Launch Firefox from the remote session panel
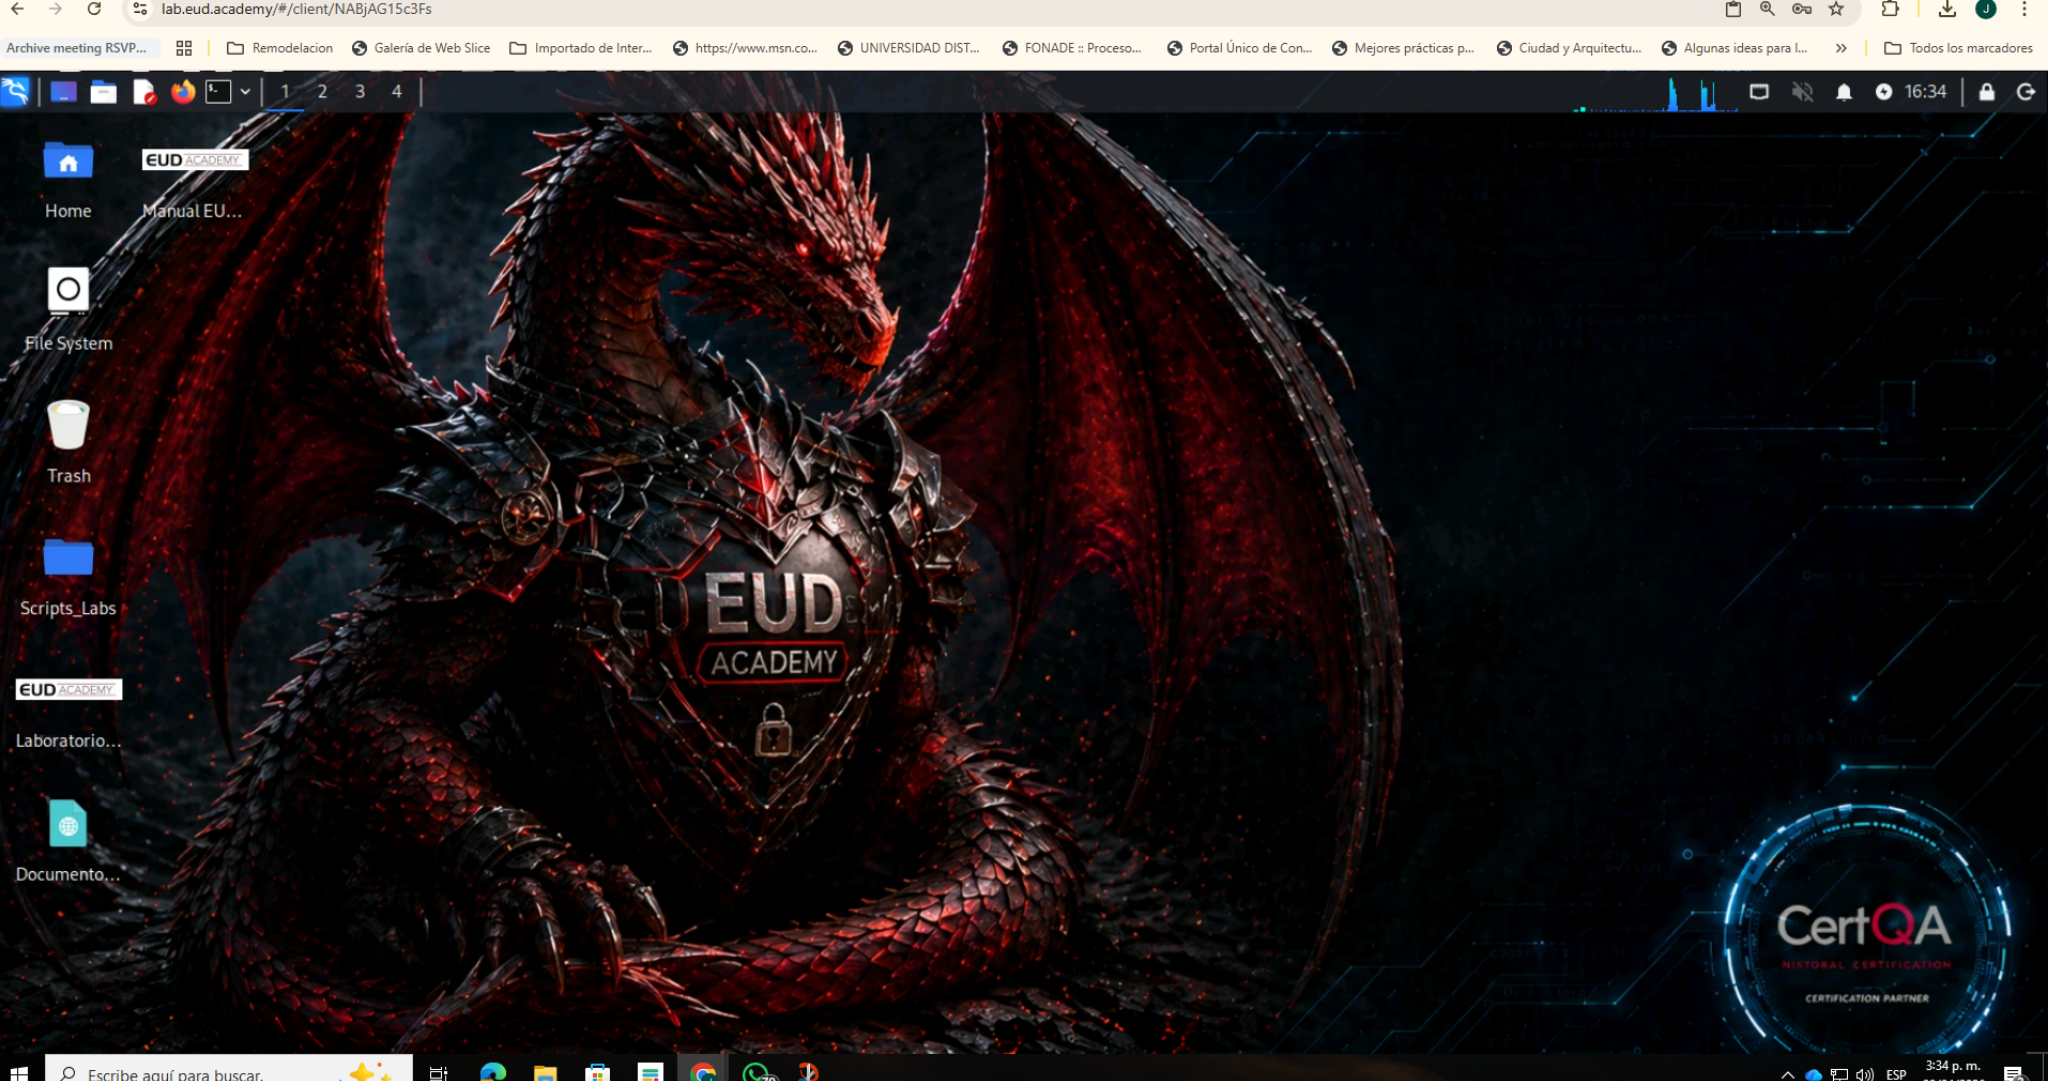Image resolution: width=2048 pixels, height=1081 pixels. 182,91
